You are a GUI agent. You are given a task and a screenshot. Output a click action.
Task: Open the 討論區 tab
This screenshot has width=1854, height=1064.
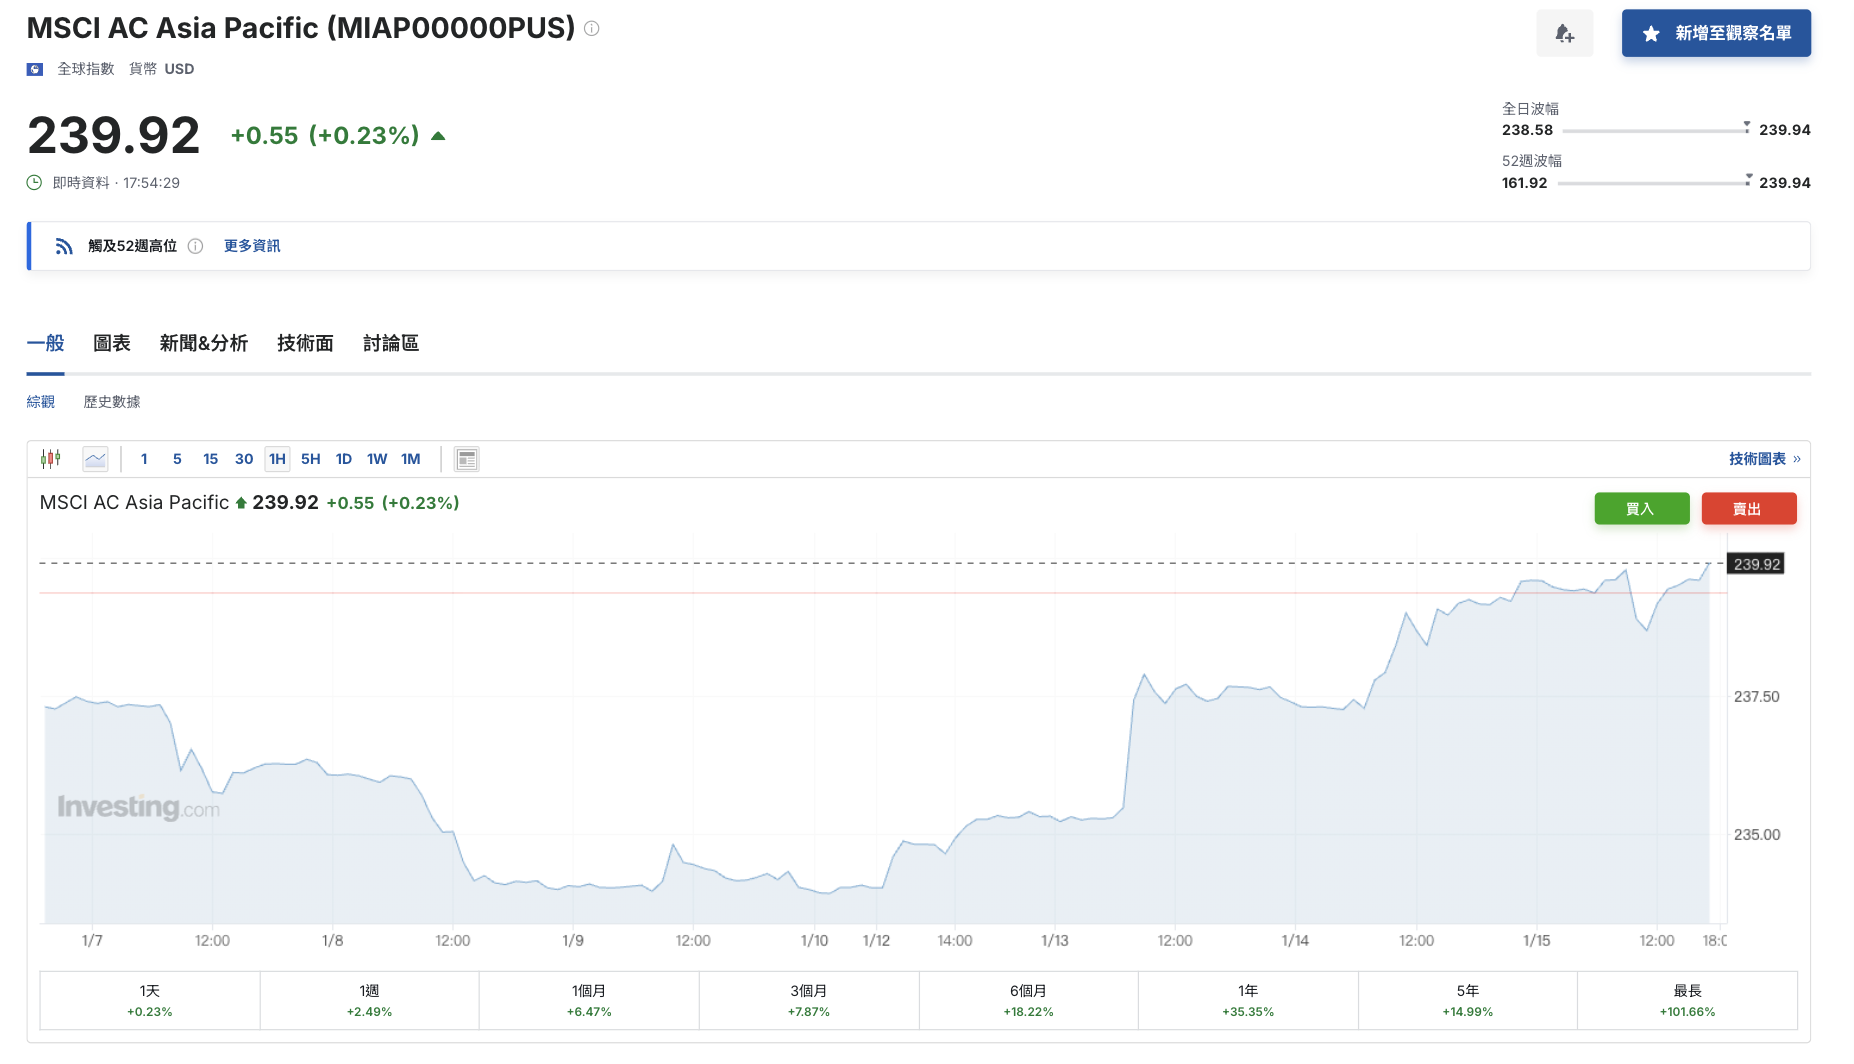tap(391, 344)
